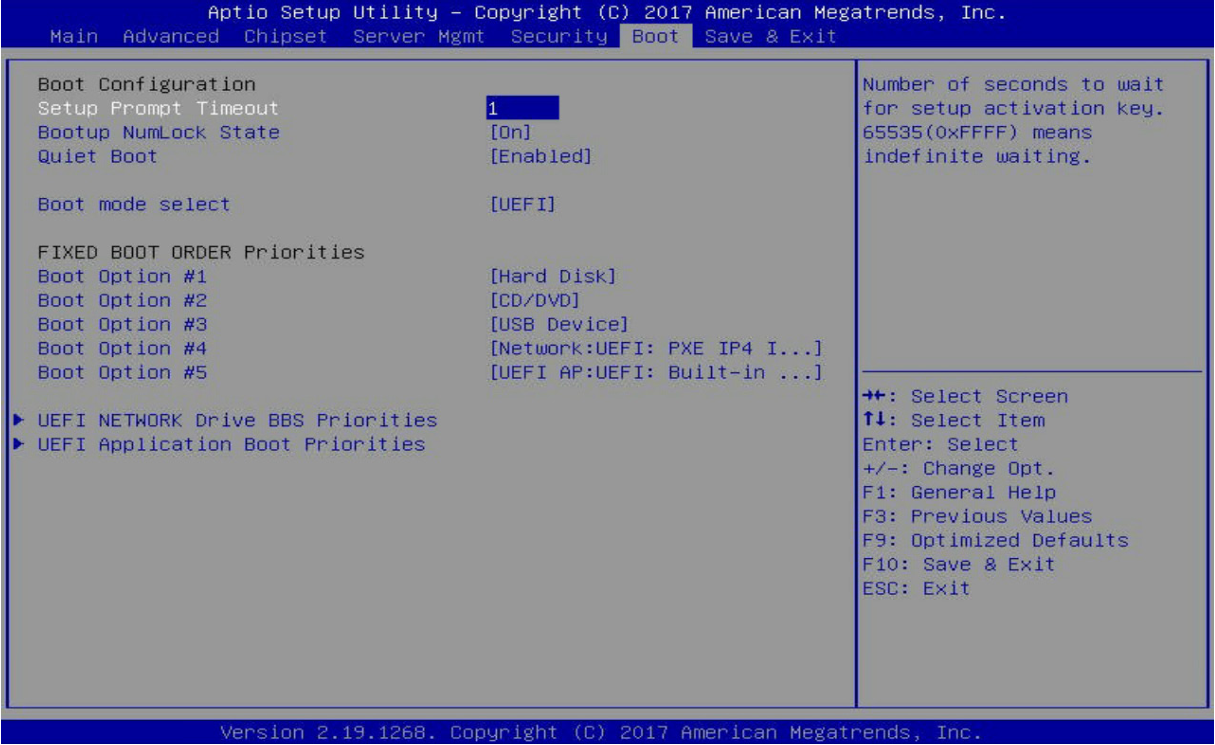Switch to the Main tab

pos(74,36)
